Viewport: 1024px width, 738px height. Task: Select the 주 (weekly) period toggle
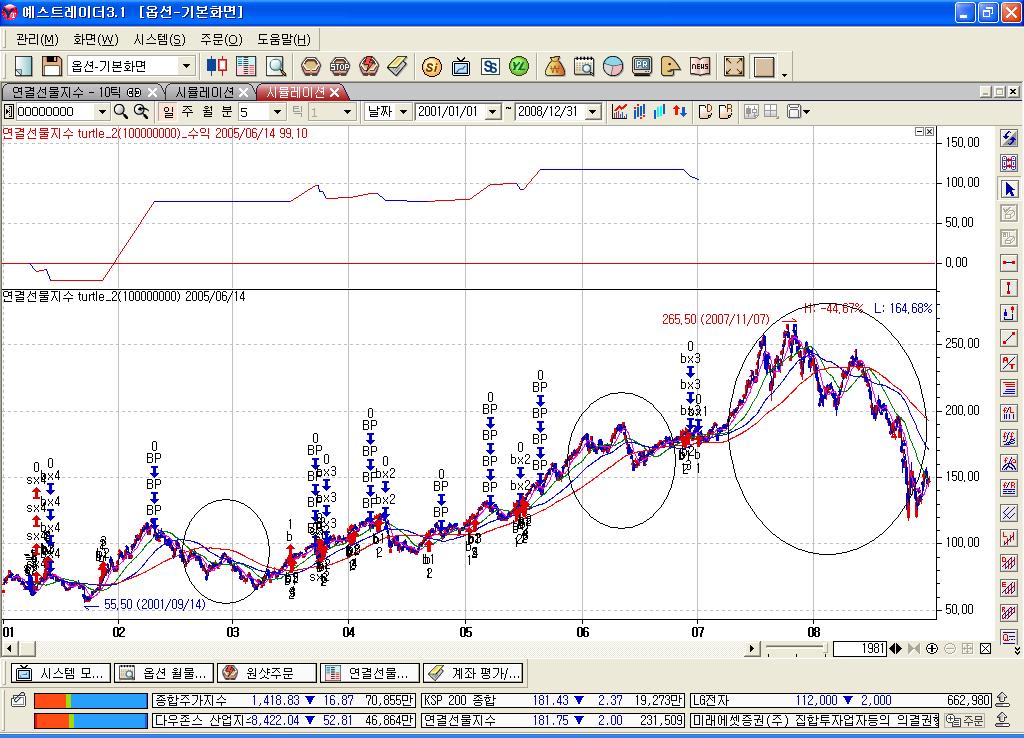tap(187, 112)
